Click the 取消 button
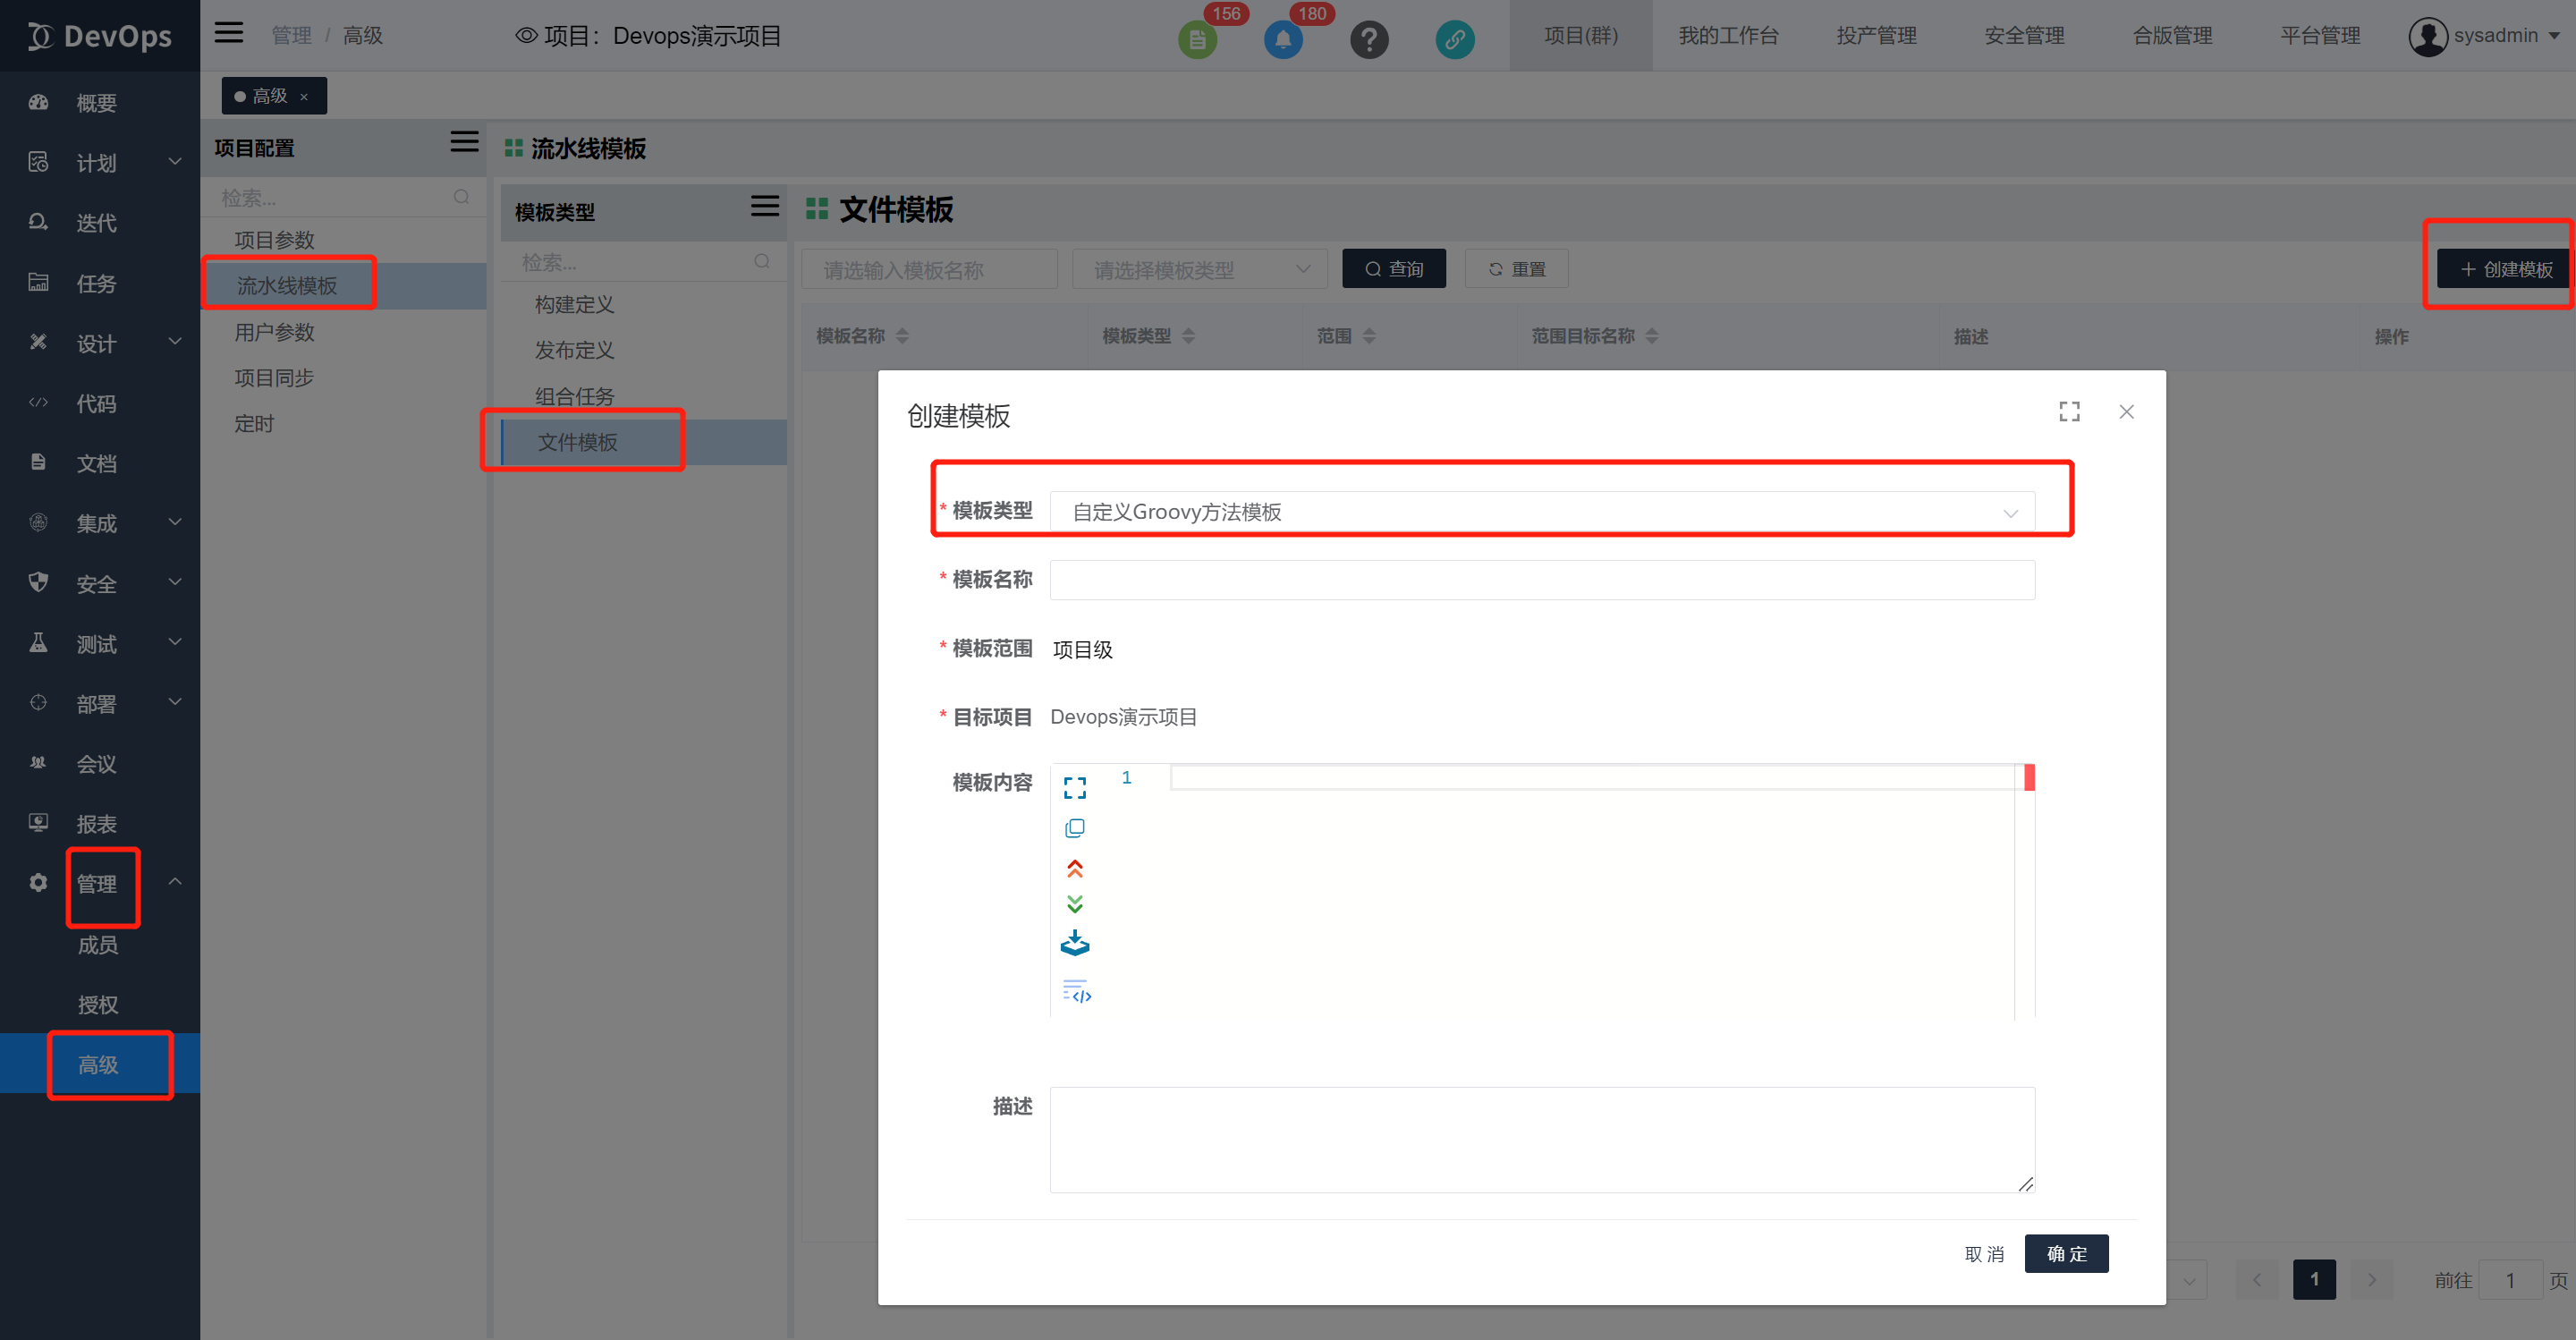 pos(1984,1253)
